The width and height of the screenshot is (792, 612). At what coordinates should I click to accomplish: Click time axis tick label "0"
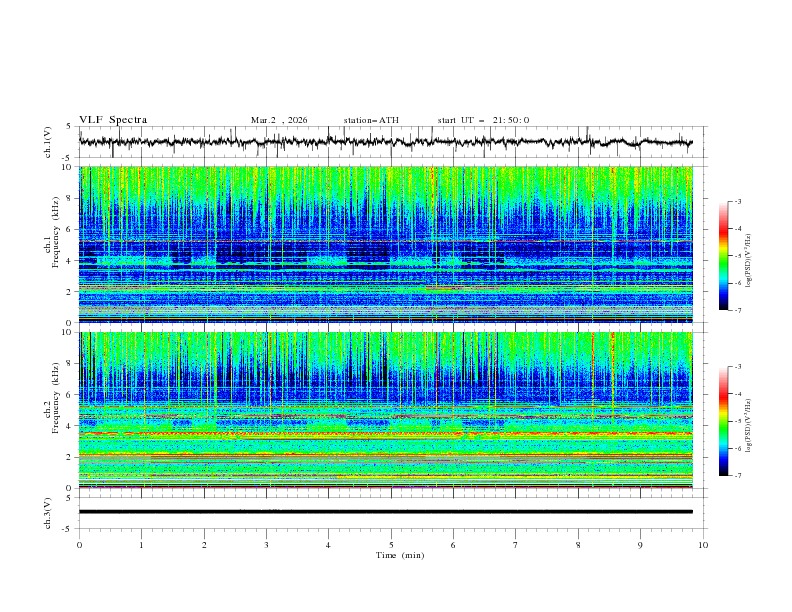click(x=79, y=545)
